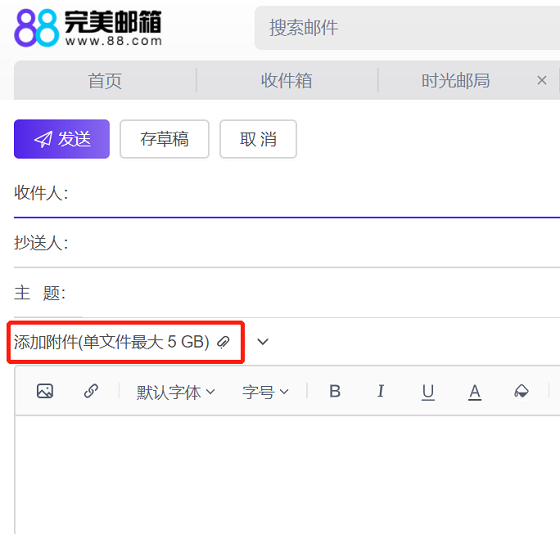Toggle italic formatting
Viewport: 560px width, 534px height.
(x=381, y=391)
